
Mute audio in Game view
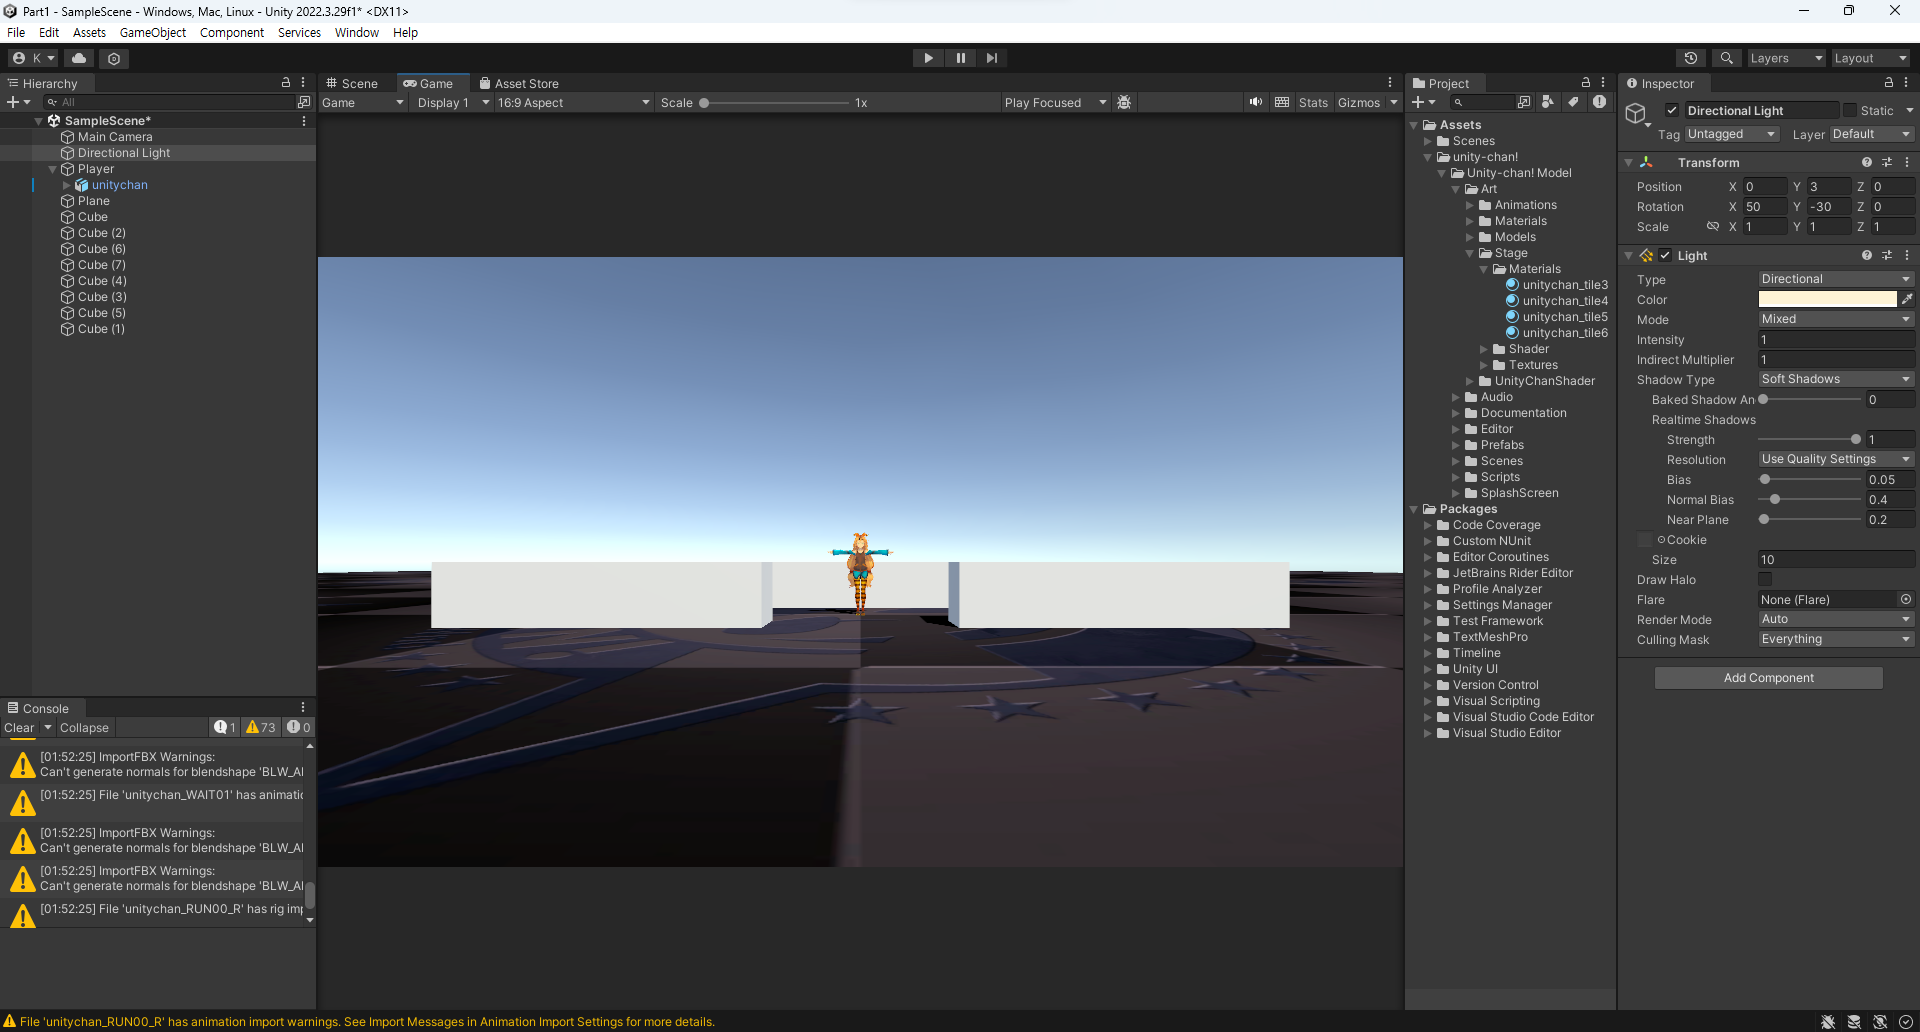[x=1256, y=102]
